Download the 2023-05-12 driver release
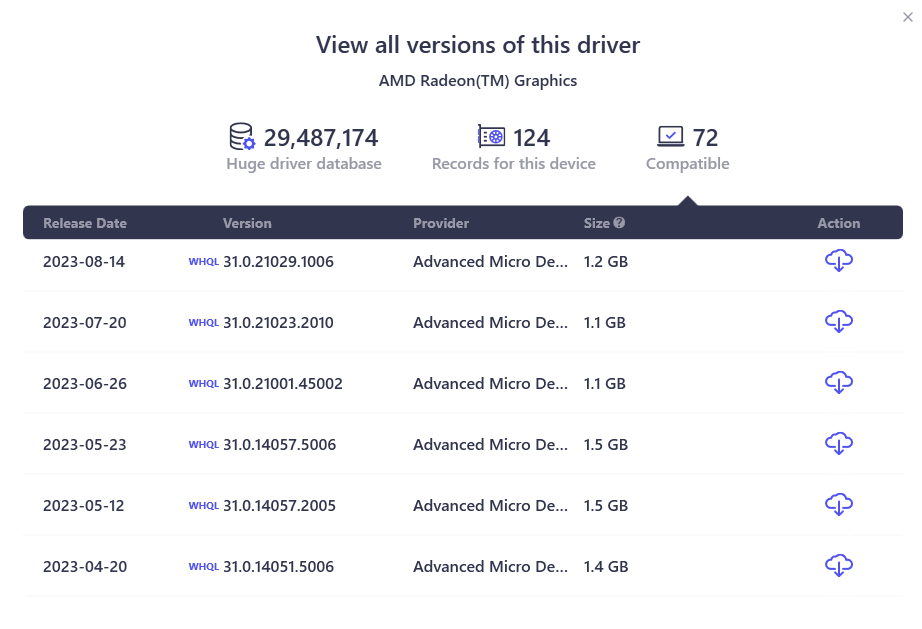This screenshot has width=922, height=629. click(838, 505)
